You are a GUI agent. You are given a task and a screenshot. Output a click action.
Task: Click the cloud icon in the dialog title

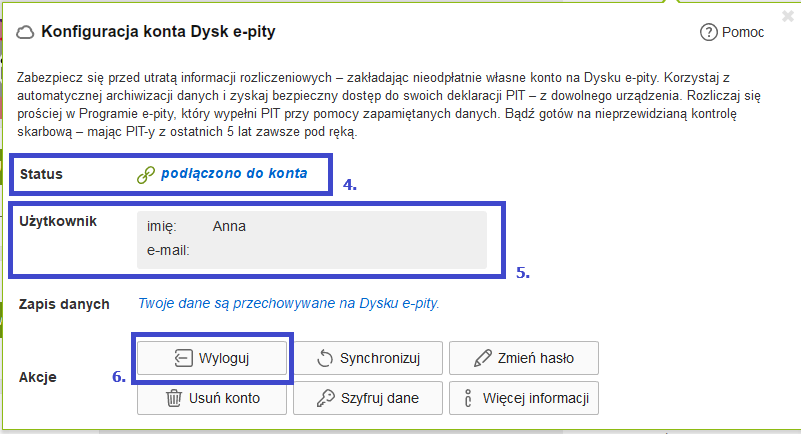pos(26,33)
